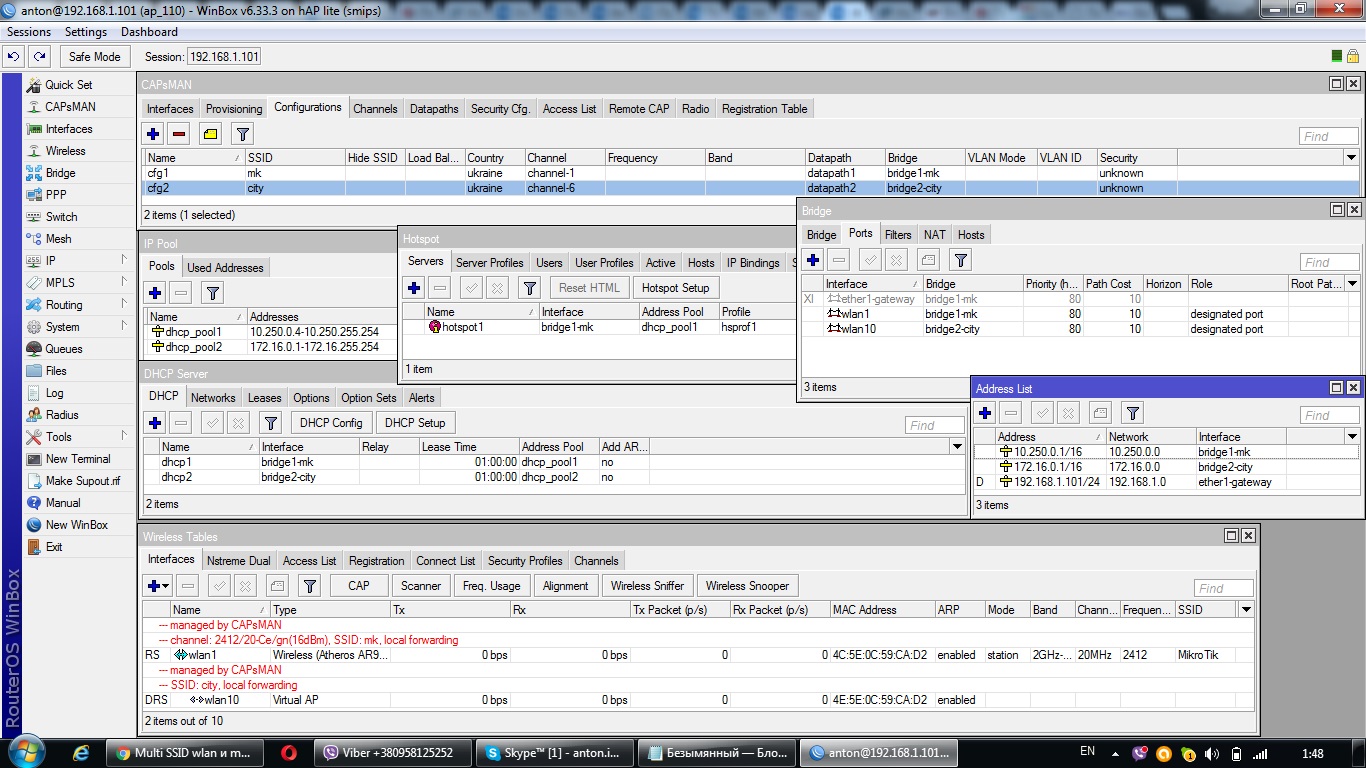
Task: Open Quick Set in the sidebar
Action: tap(68, 85)
